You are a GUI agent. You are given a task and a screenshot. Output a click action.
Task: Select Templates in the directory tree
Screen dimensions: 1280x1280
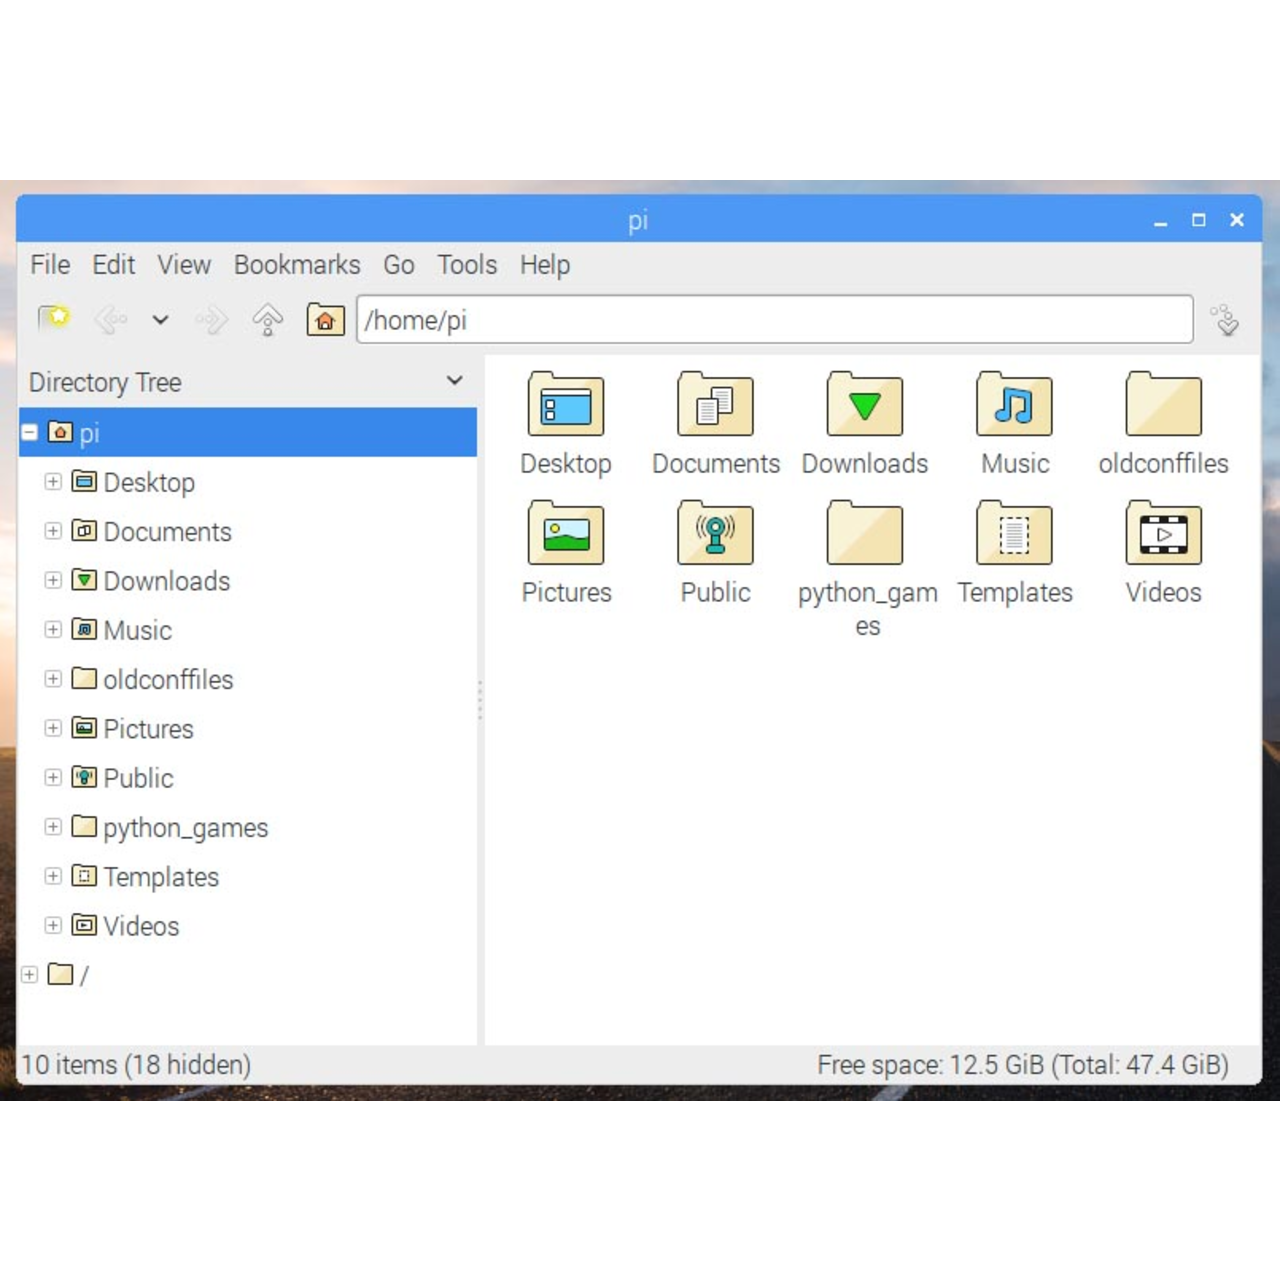pyautogui.click(x=160, y=877)
